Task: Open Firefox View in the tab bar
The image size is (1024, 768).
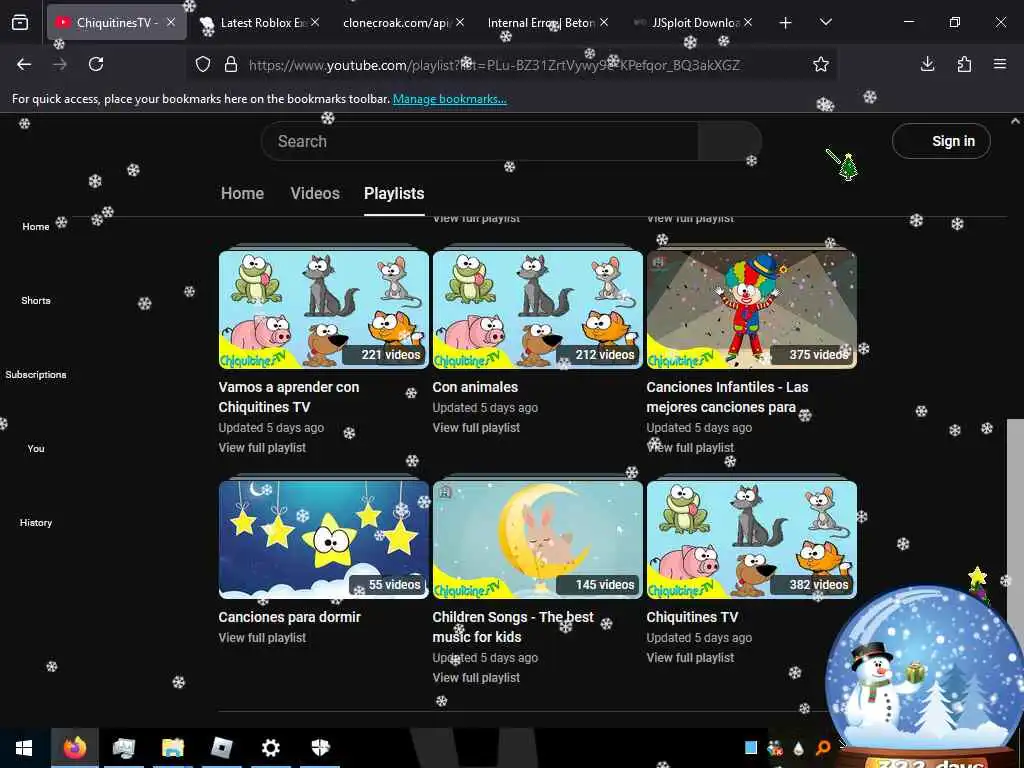Action: coord(20,22)
